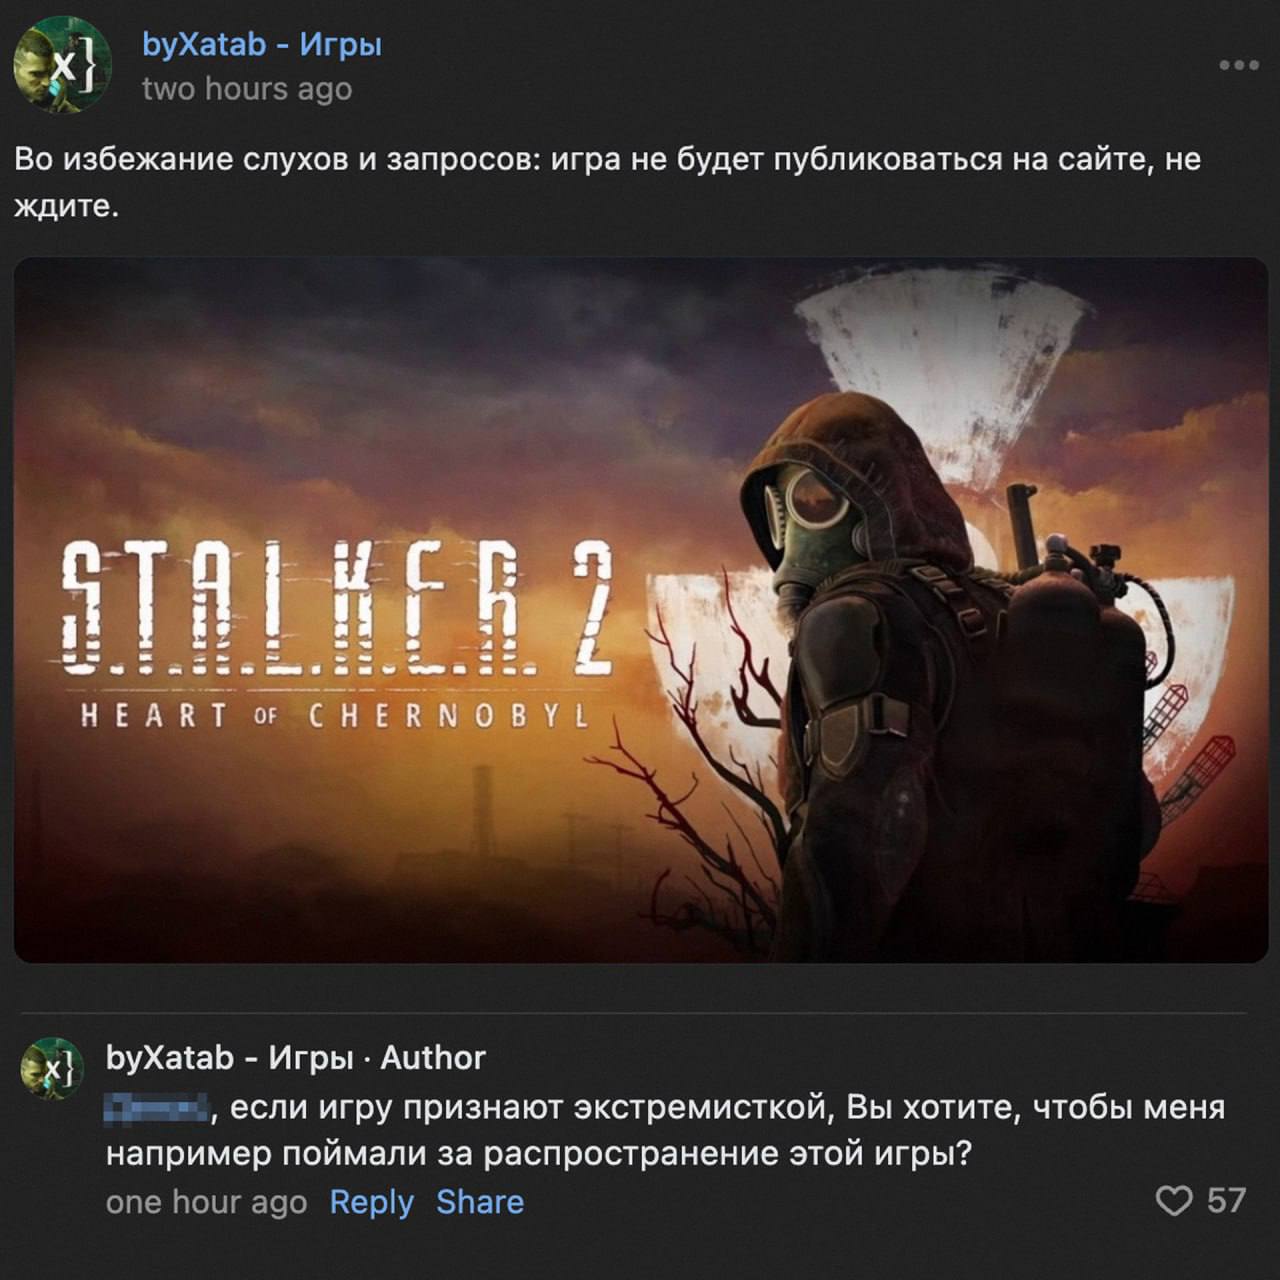Open the S.T.A.L.K.E.R. 2 attached image
This screenshot has height=1280, width=1280.
pyautogui.click(x=641, y=610)
